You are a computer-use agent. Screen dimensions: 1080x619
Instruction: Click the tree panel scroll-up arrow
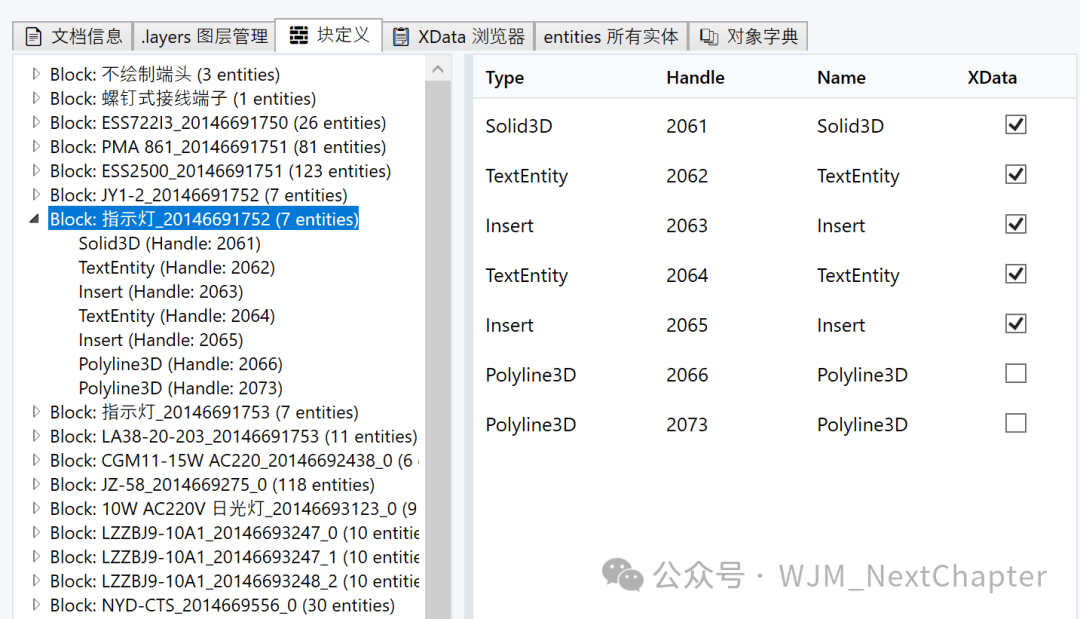(x=436, y=68)
